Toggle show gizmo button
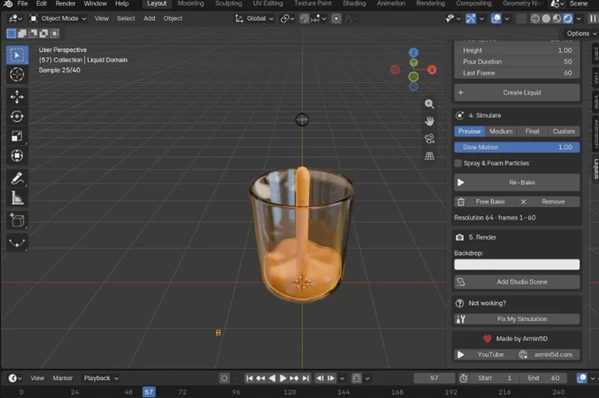The height and width of the screenshot is (398, 599). tap(471, 18)
